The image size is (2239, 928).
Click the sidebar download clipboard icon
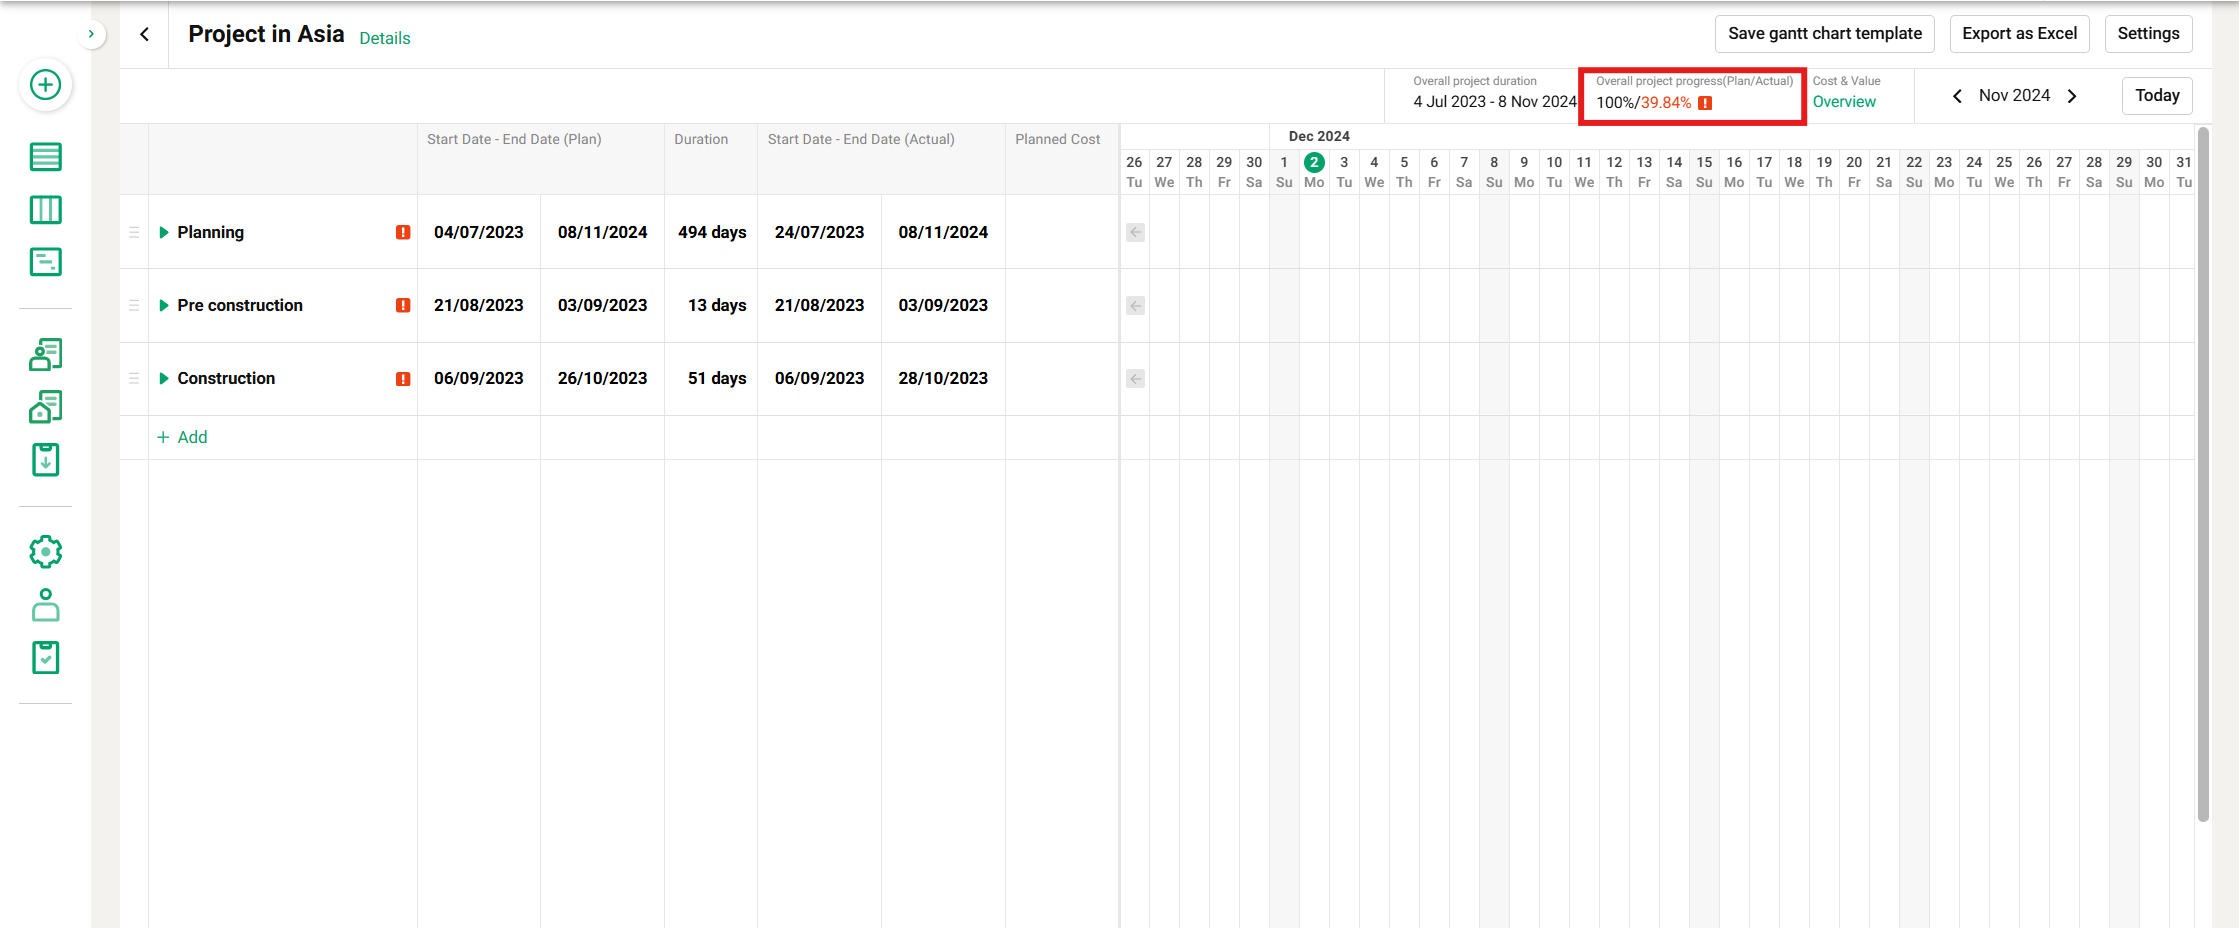coord(45,460)
